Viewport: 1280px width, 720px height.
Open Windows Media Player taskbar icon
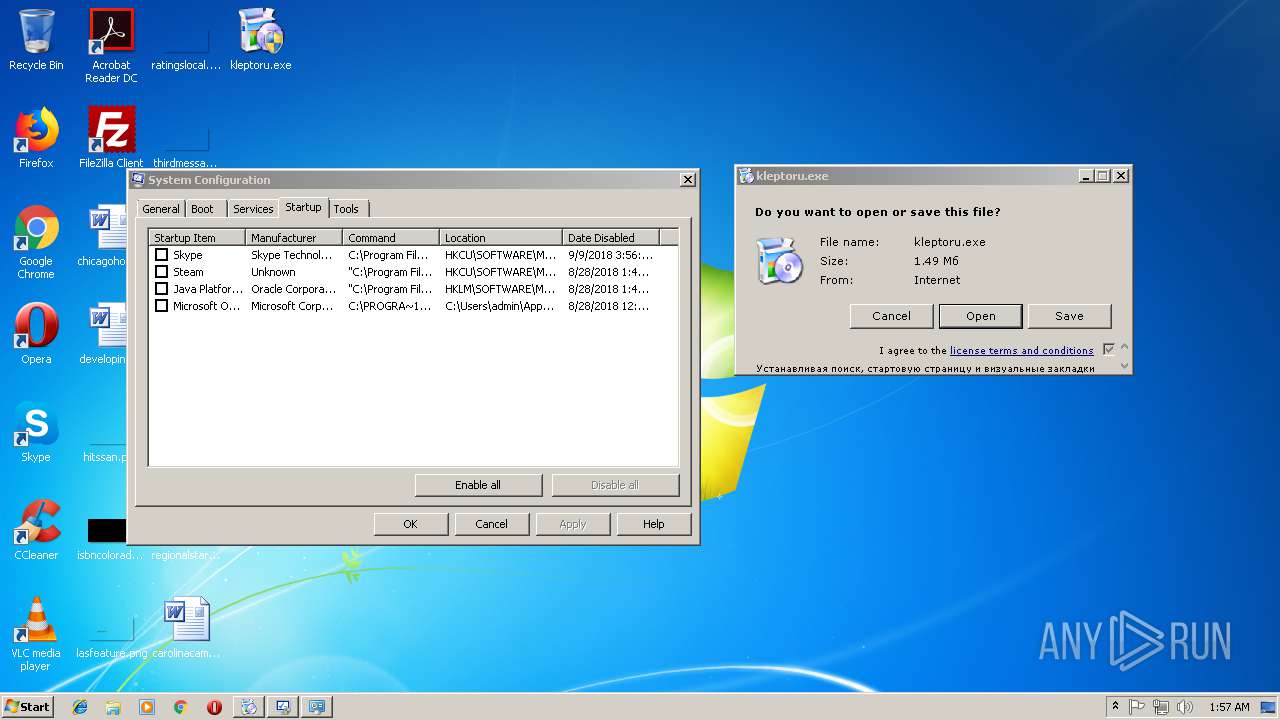click(147, 707)
